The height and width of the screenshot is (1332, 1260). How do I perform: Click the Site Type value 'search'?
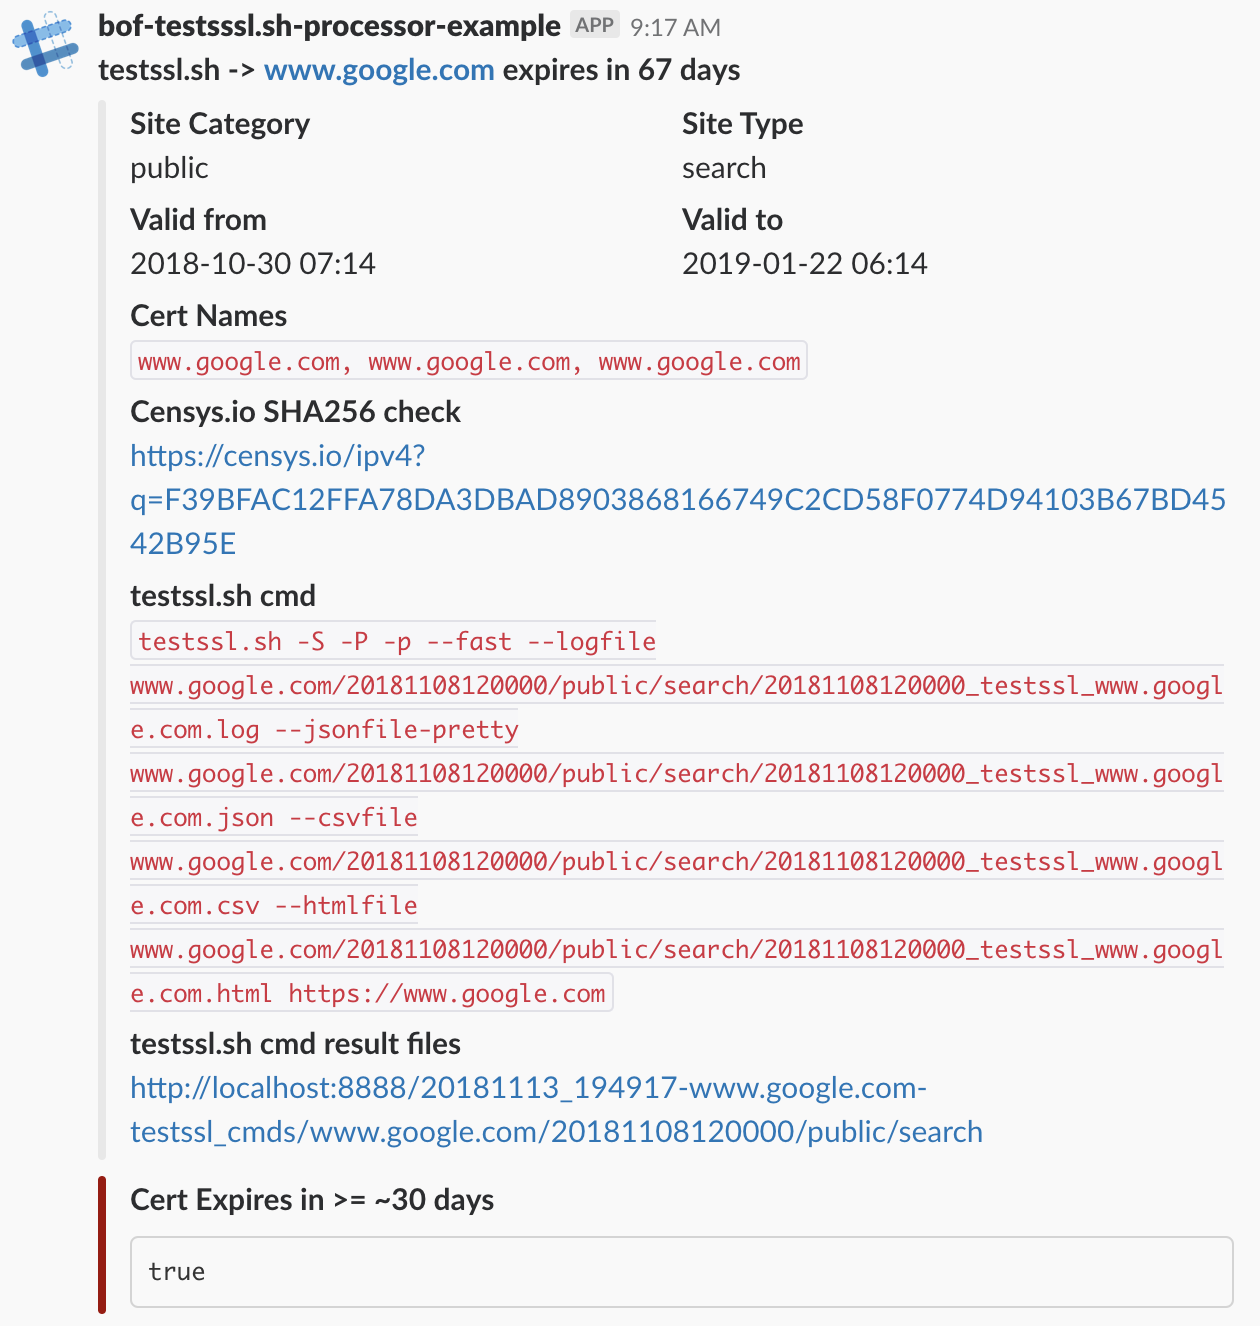[723, 168]
